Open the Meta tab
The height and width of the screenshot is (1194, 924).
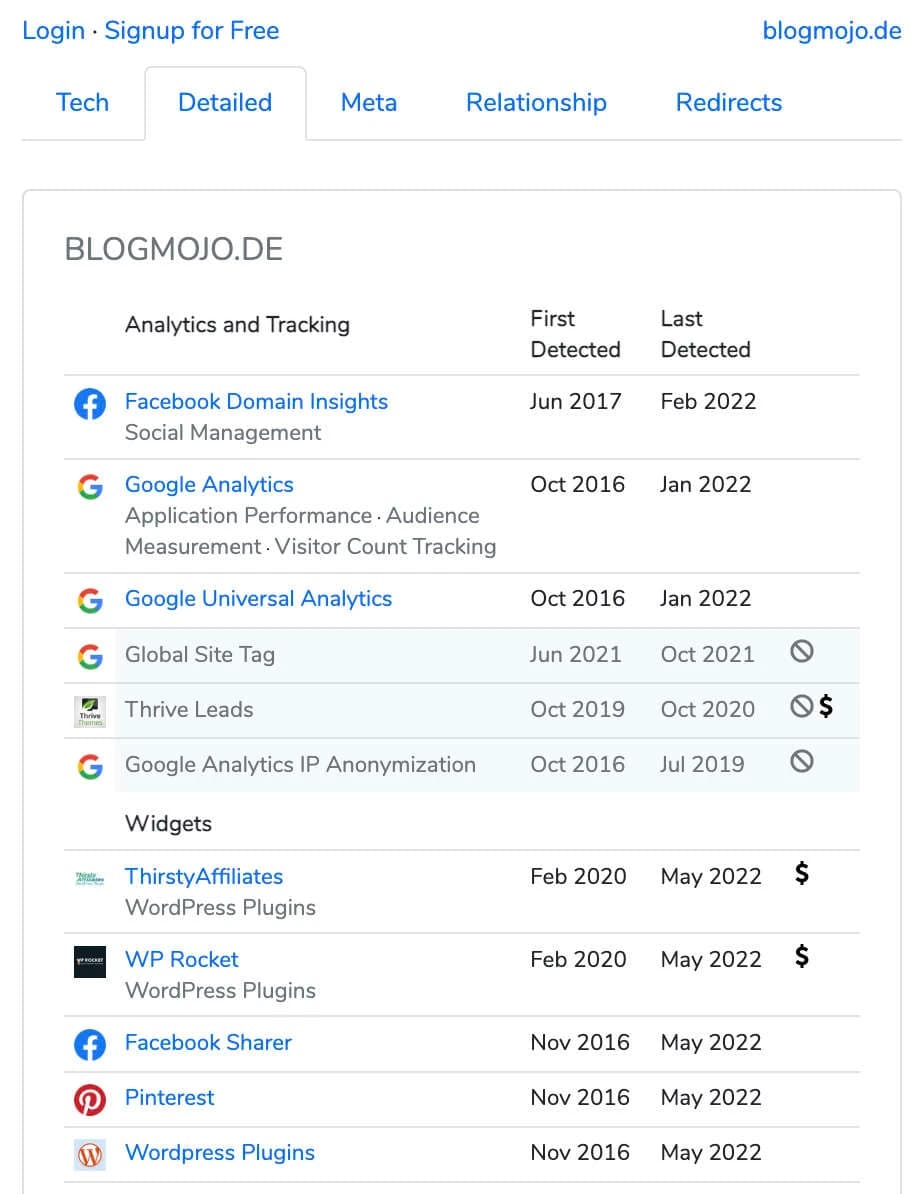(368, 102)
